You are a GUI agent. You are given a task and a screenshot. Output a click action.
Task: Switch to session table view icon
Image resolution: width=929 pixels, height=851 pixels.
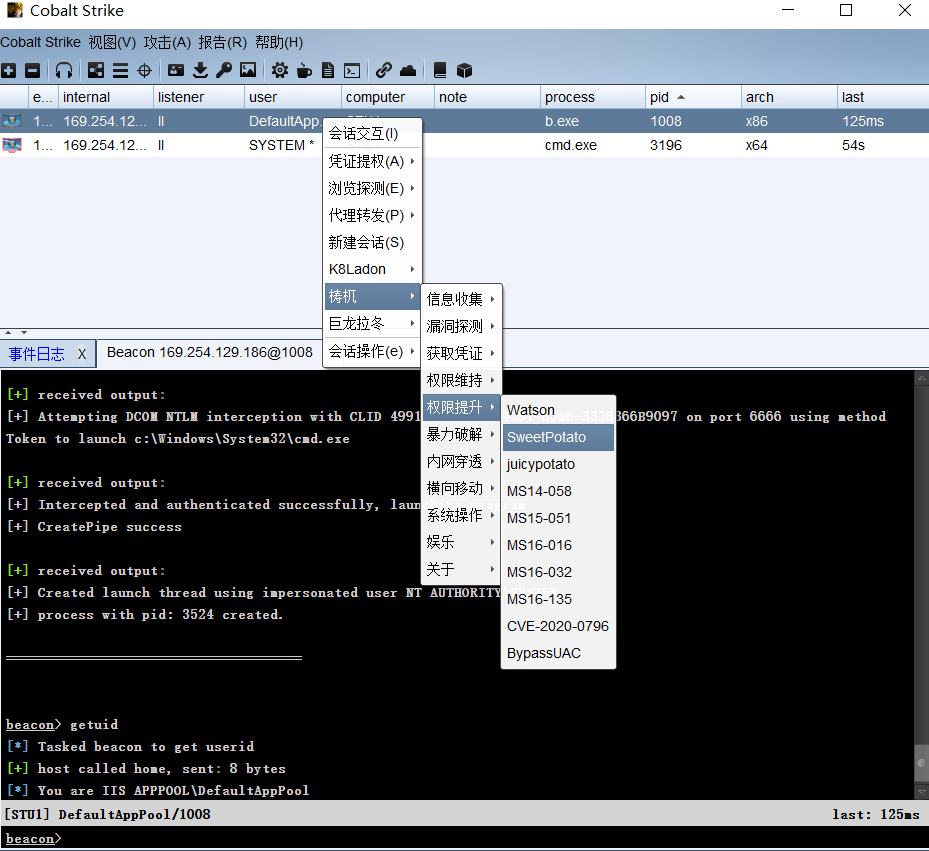[x=120, y=71]
